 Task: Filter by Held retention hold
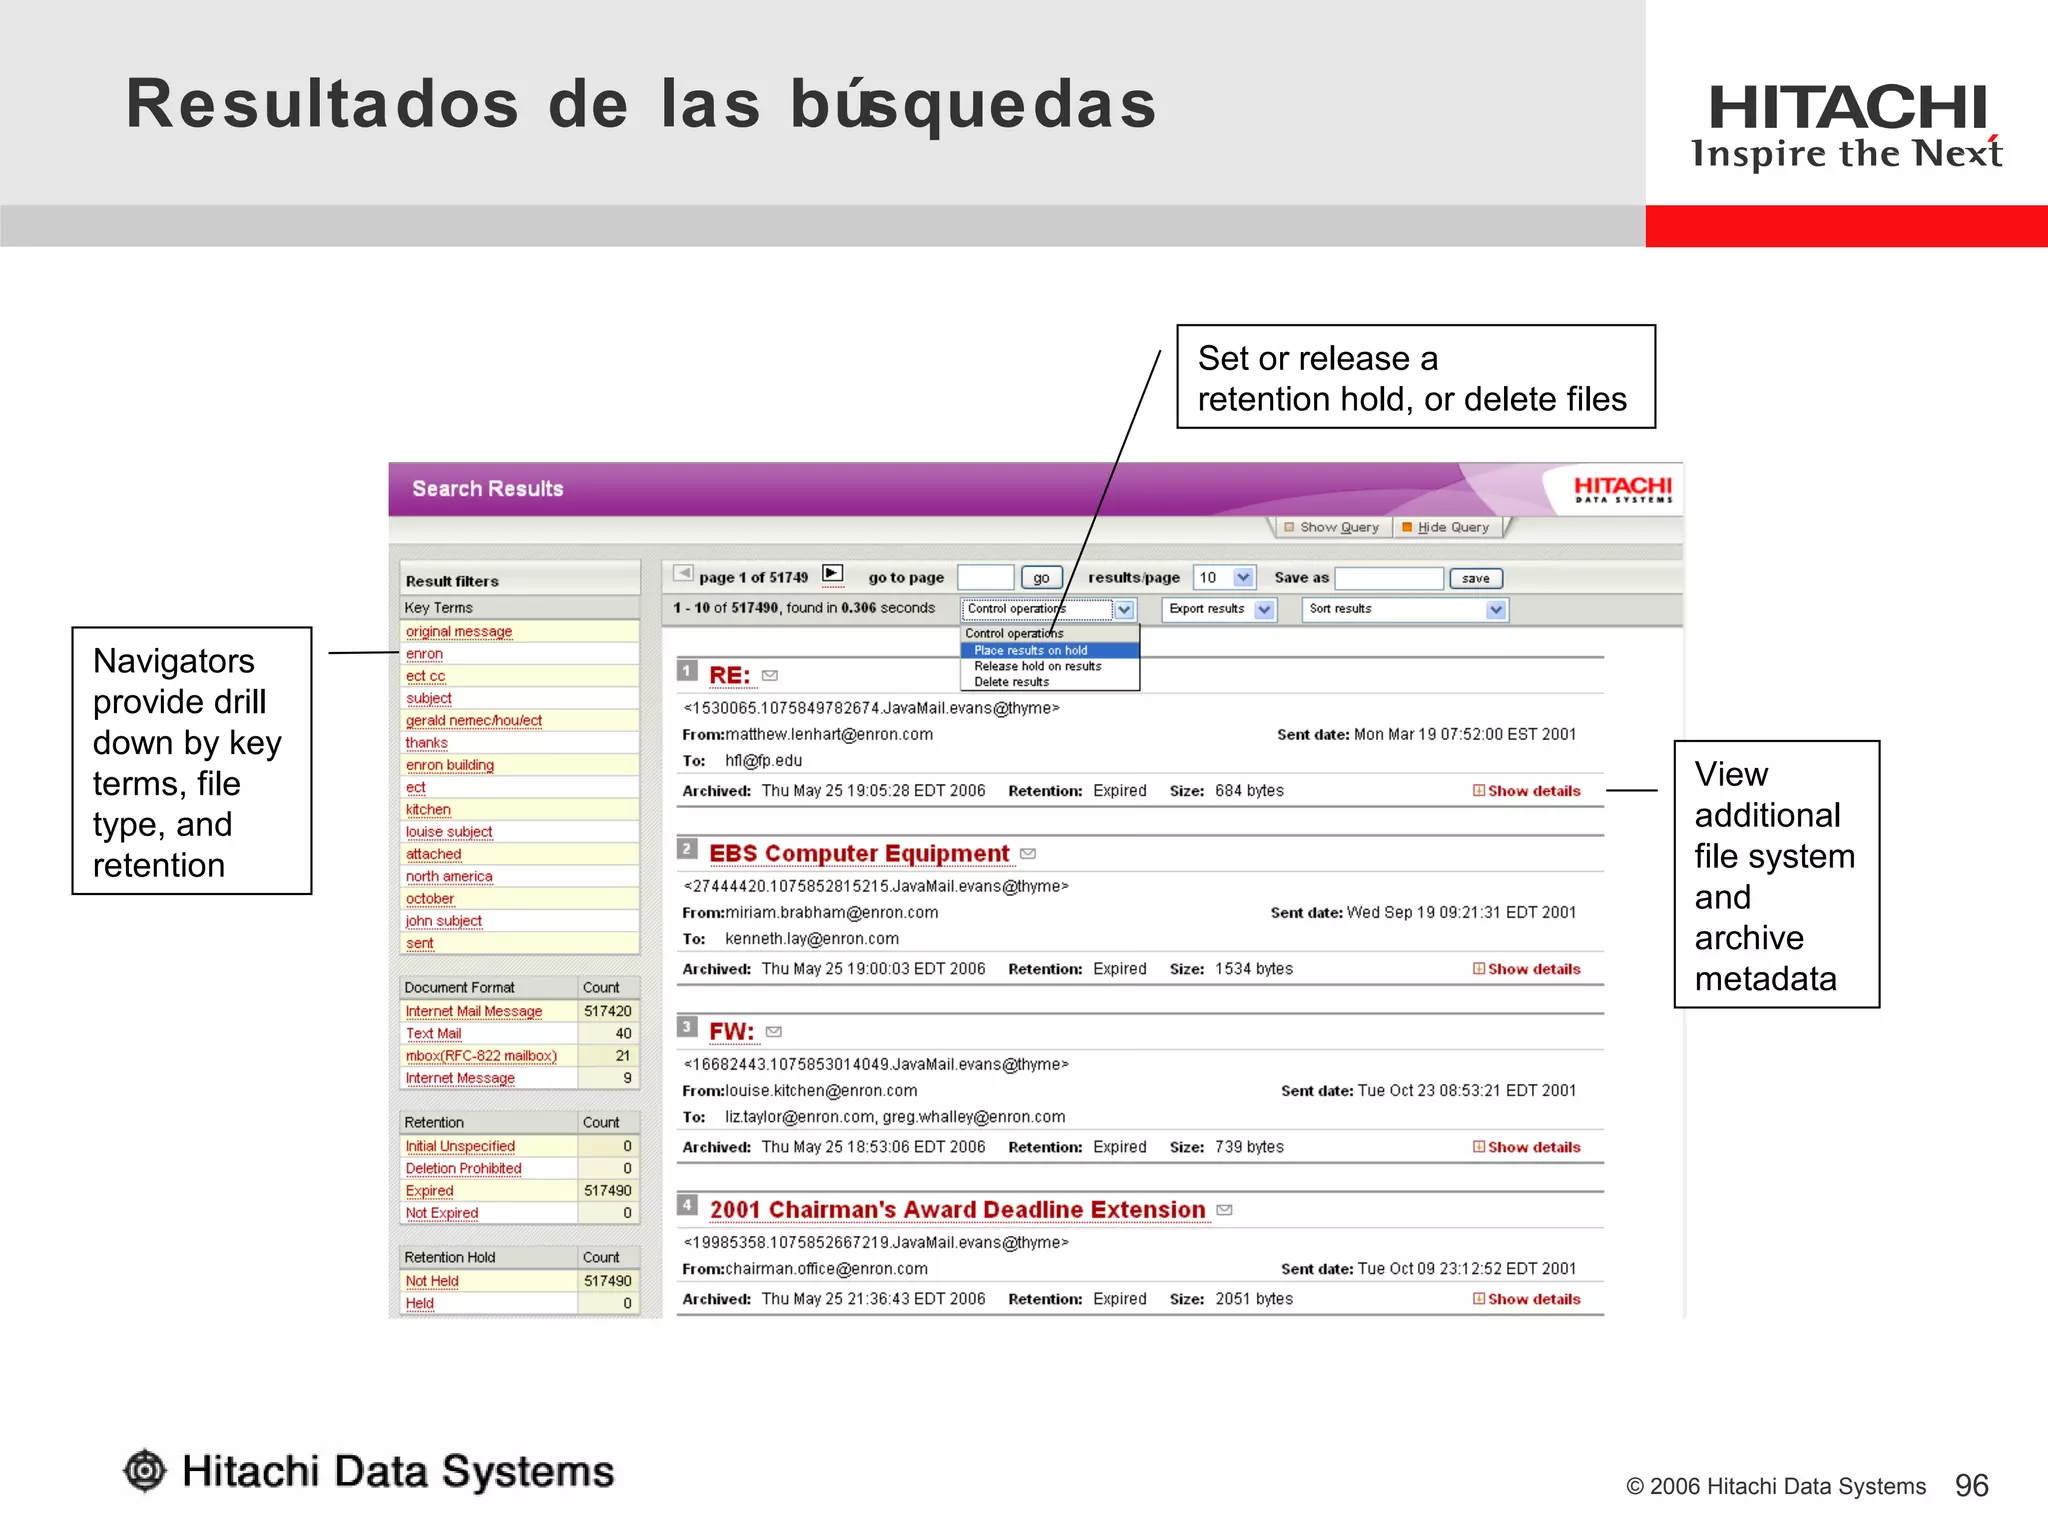pos(420,1303)
